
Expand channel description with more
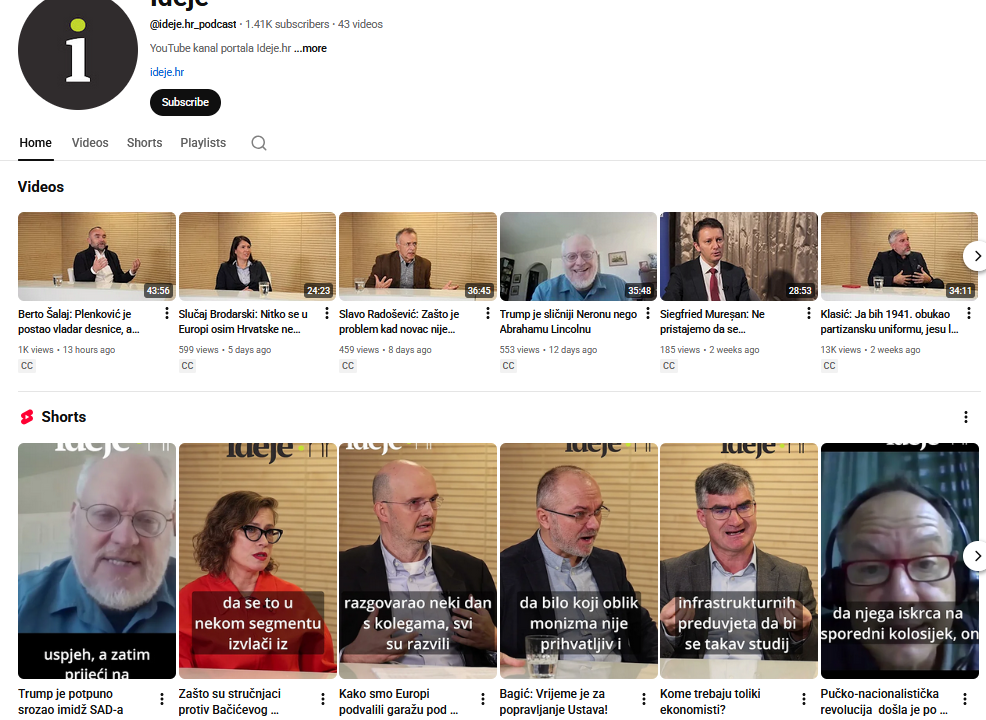[x=311, y=48]
